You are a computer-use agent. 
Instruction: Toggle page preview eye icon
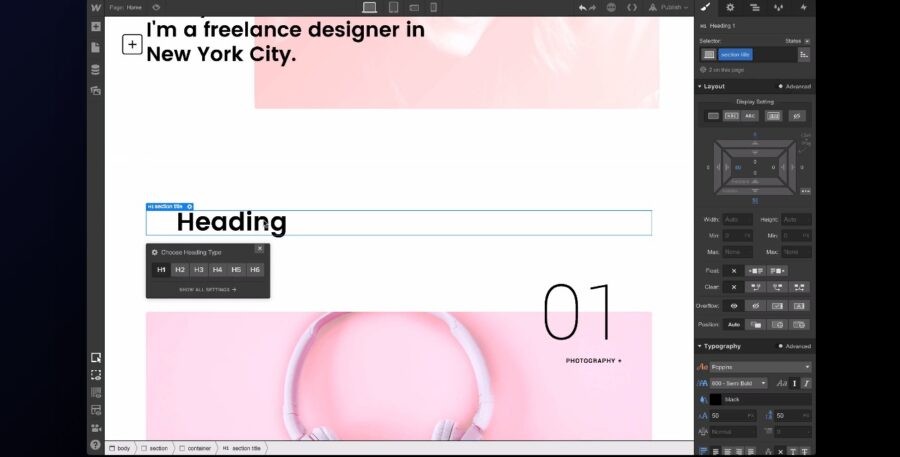click(x=156, y=7)
